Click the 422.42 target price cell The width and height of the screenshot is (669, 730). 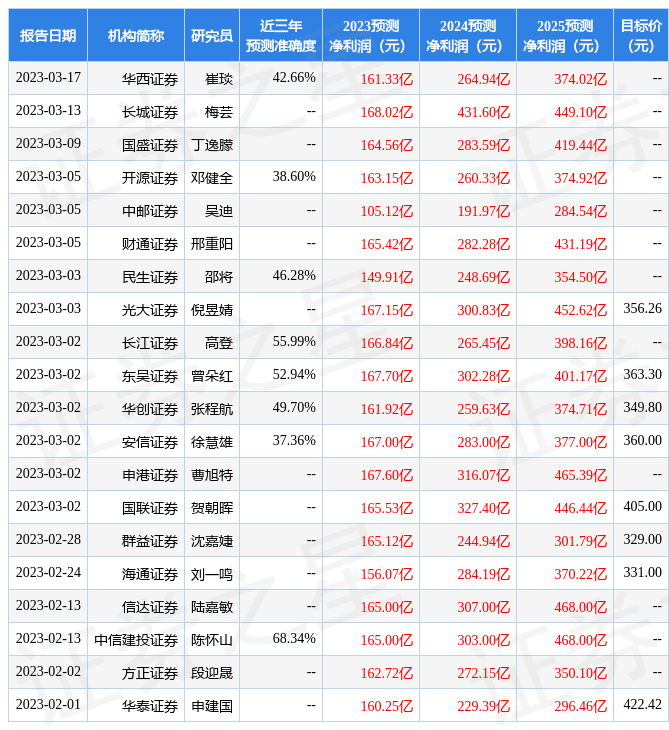coord(641,705)
